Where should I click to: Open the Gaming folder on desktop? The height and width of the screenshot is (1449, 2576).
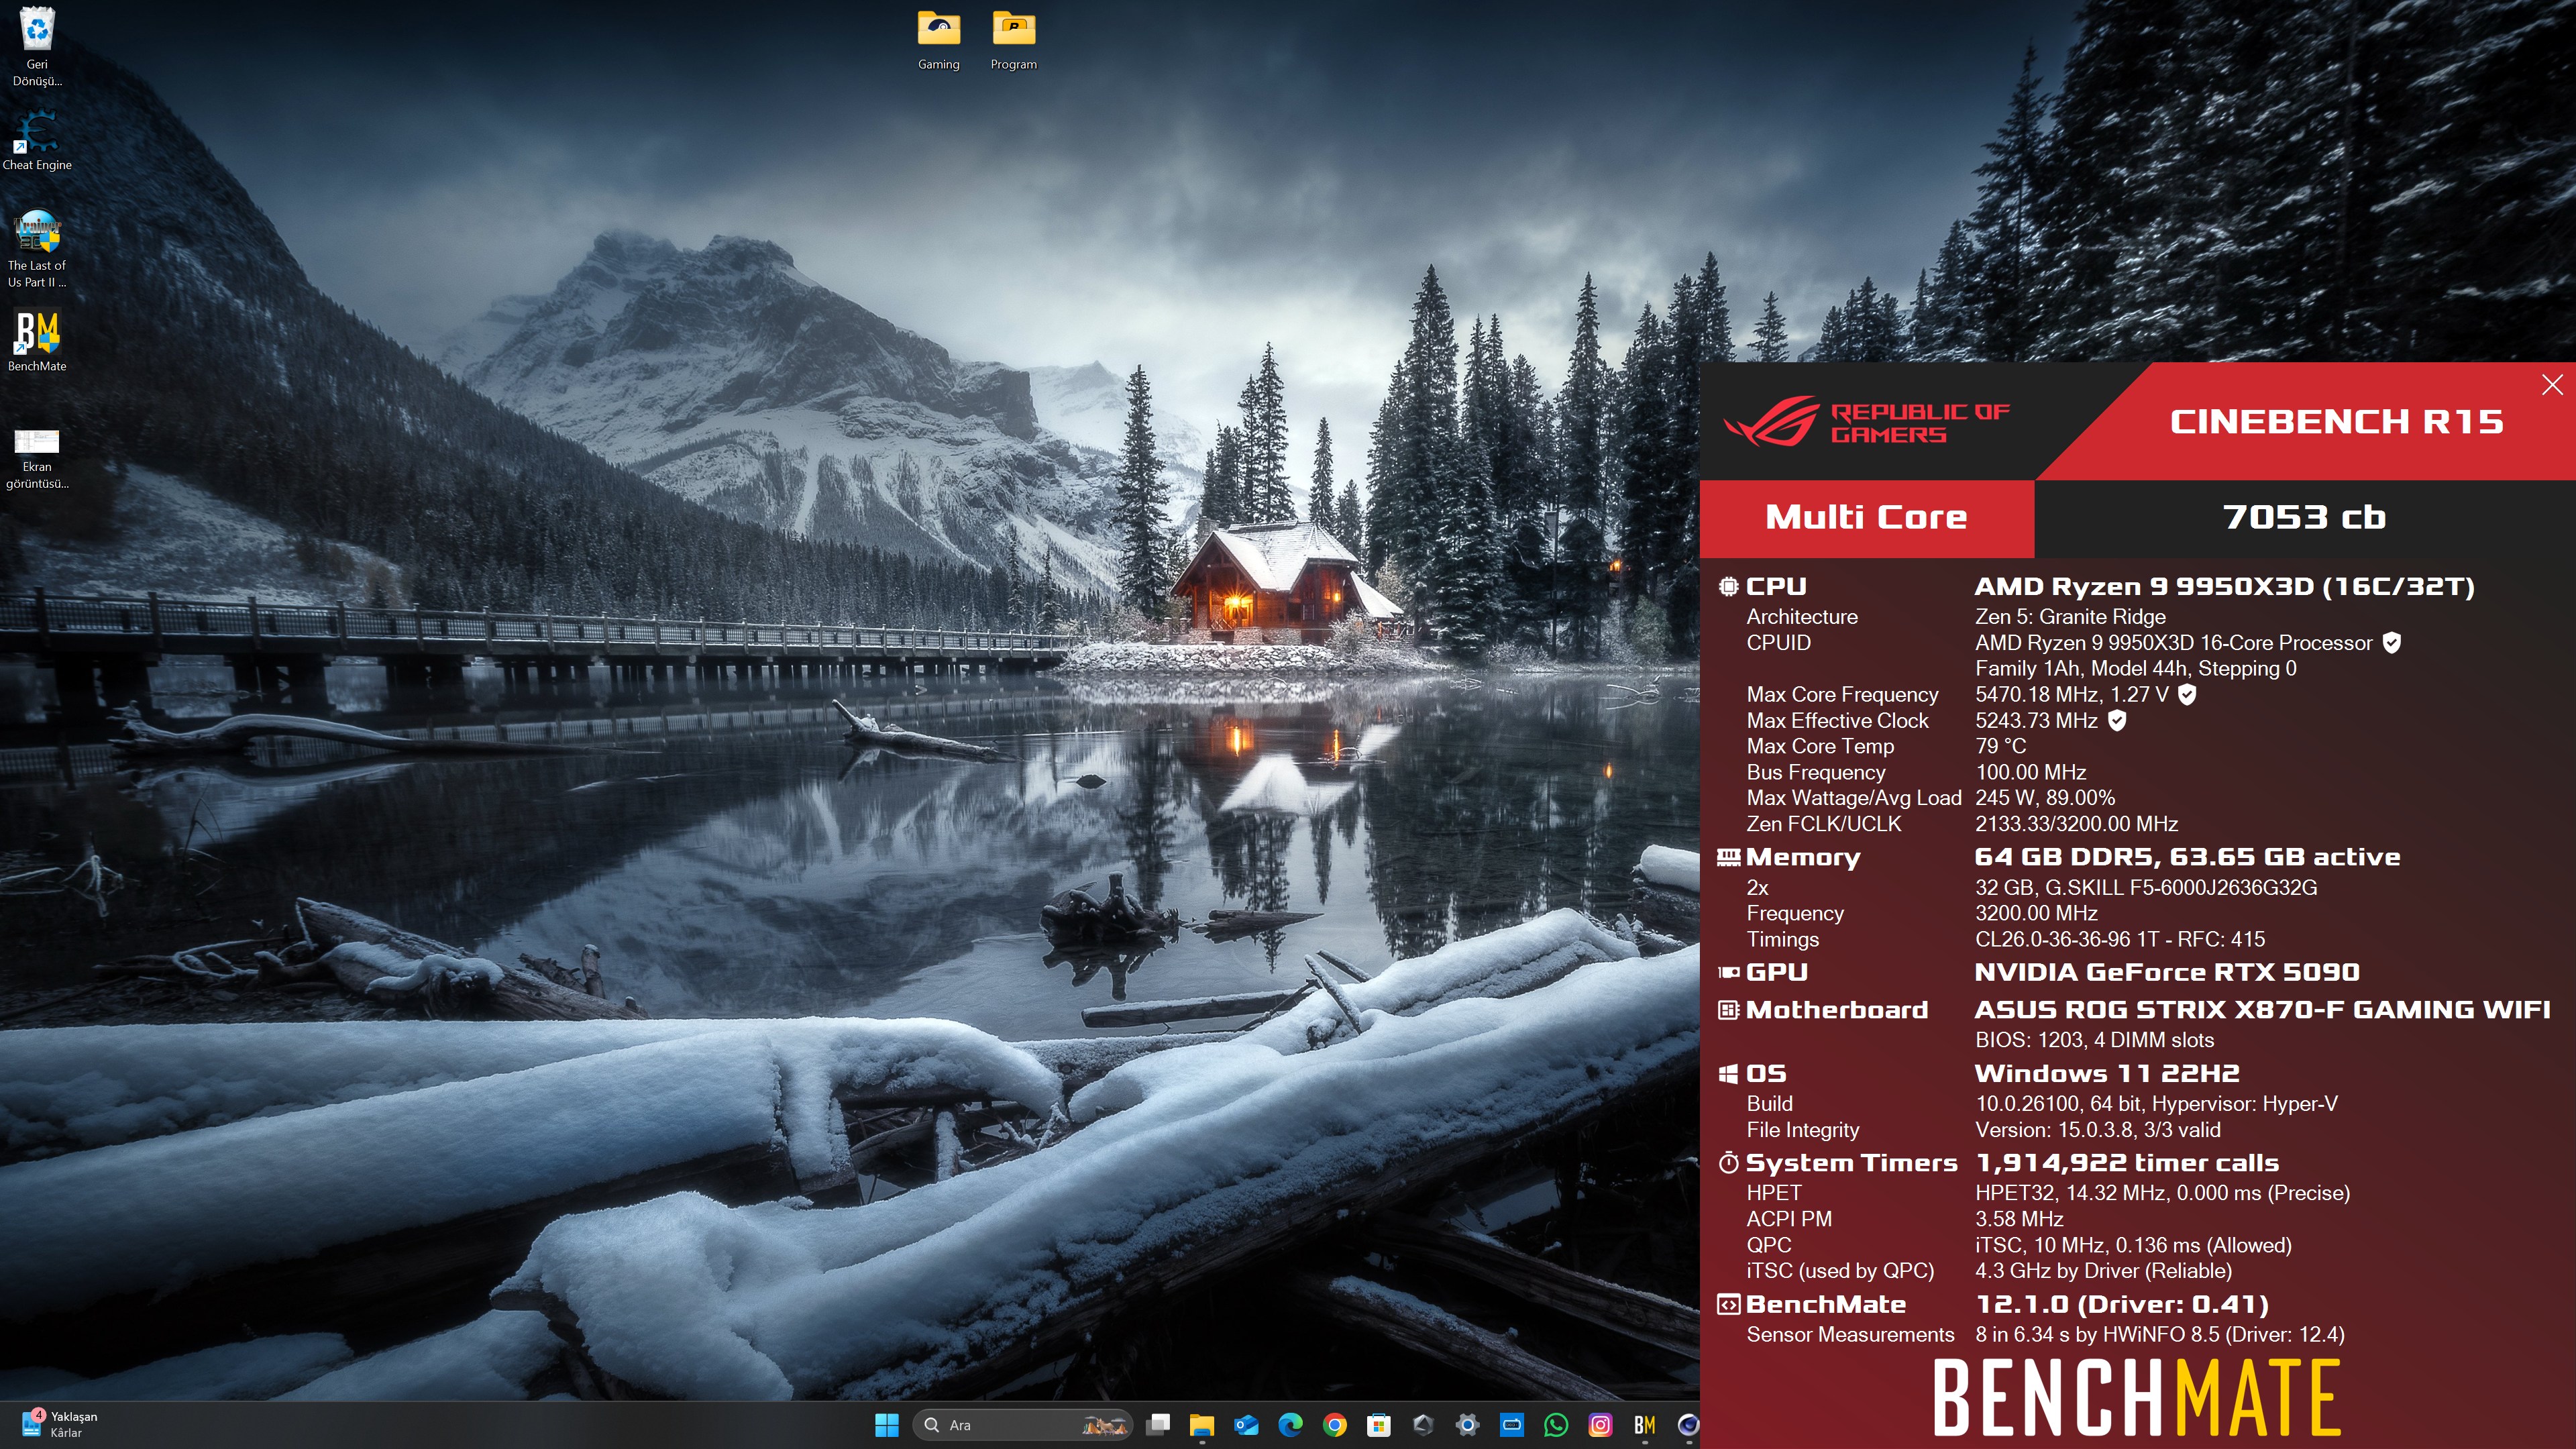pos(938,40)
